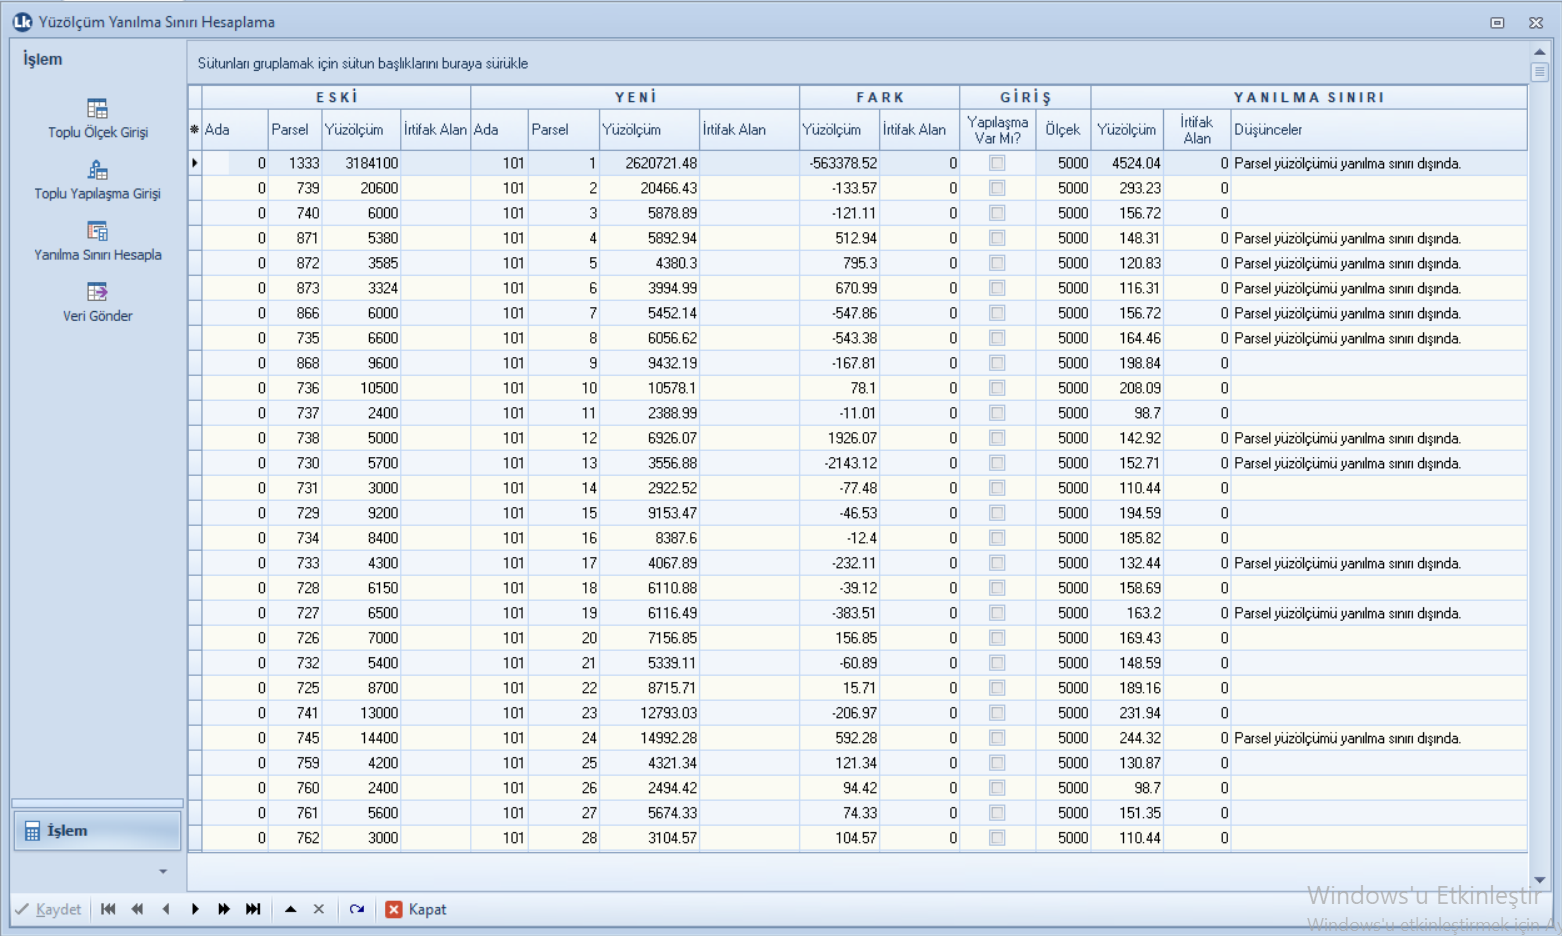Sort by Ölçek column header
The image size is (1562, 936).
(1063, 129)
